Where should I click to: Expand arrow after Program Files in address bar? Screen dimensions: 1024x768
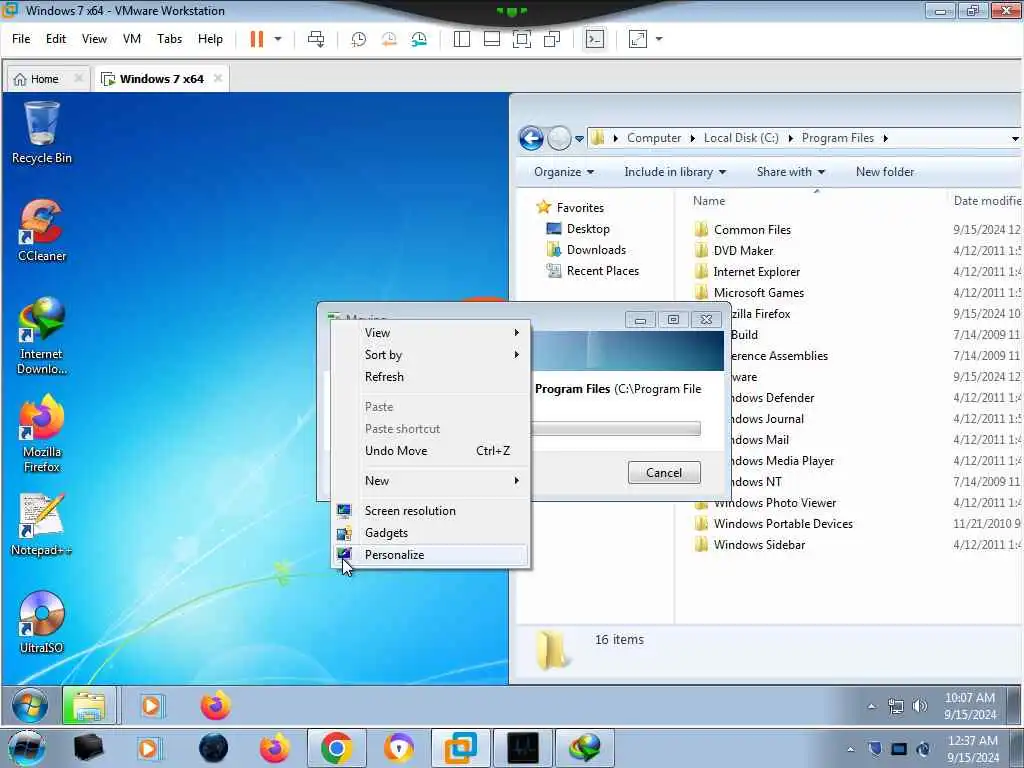tap(886, 138)
